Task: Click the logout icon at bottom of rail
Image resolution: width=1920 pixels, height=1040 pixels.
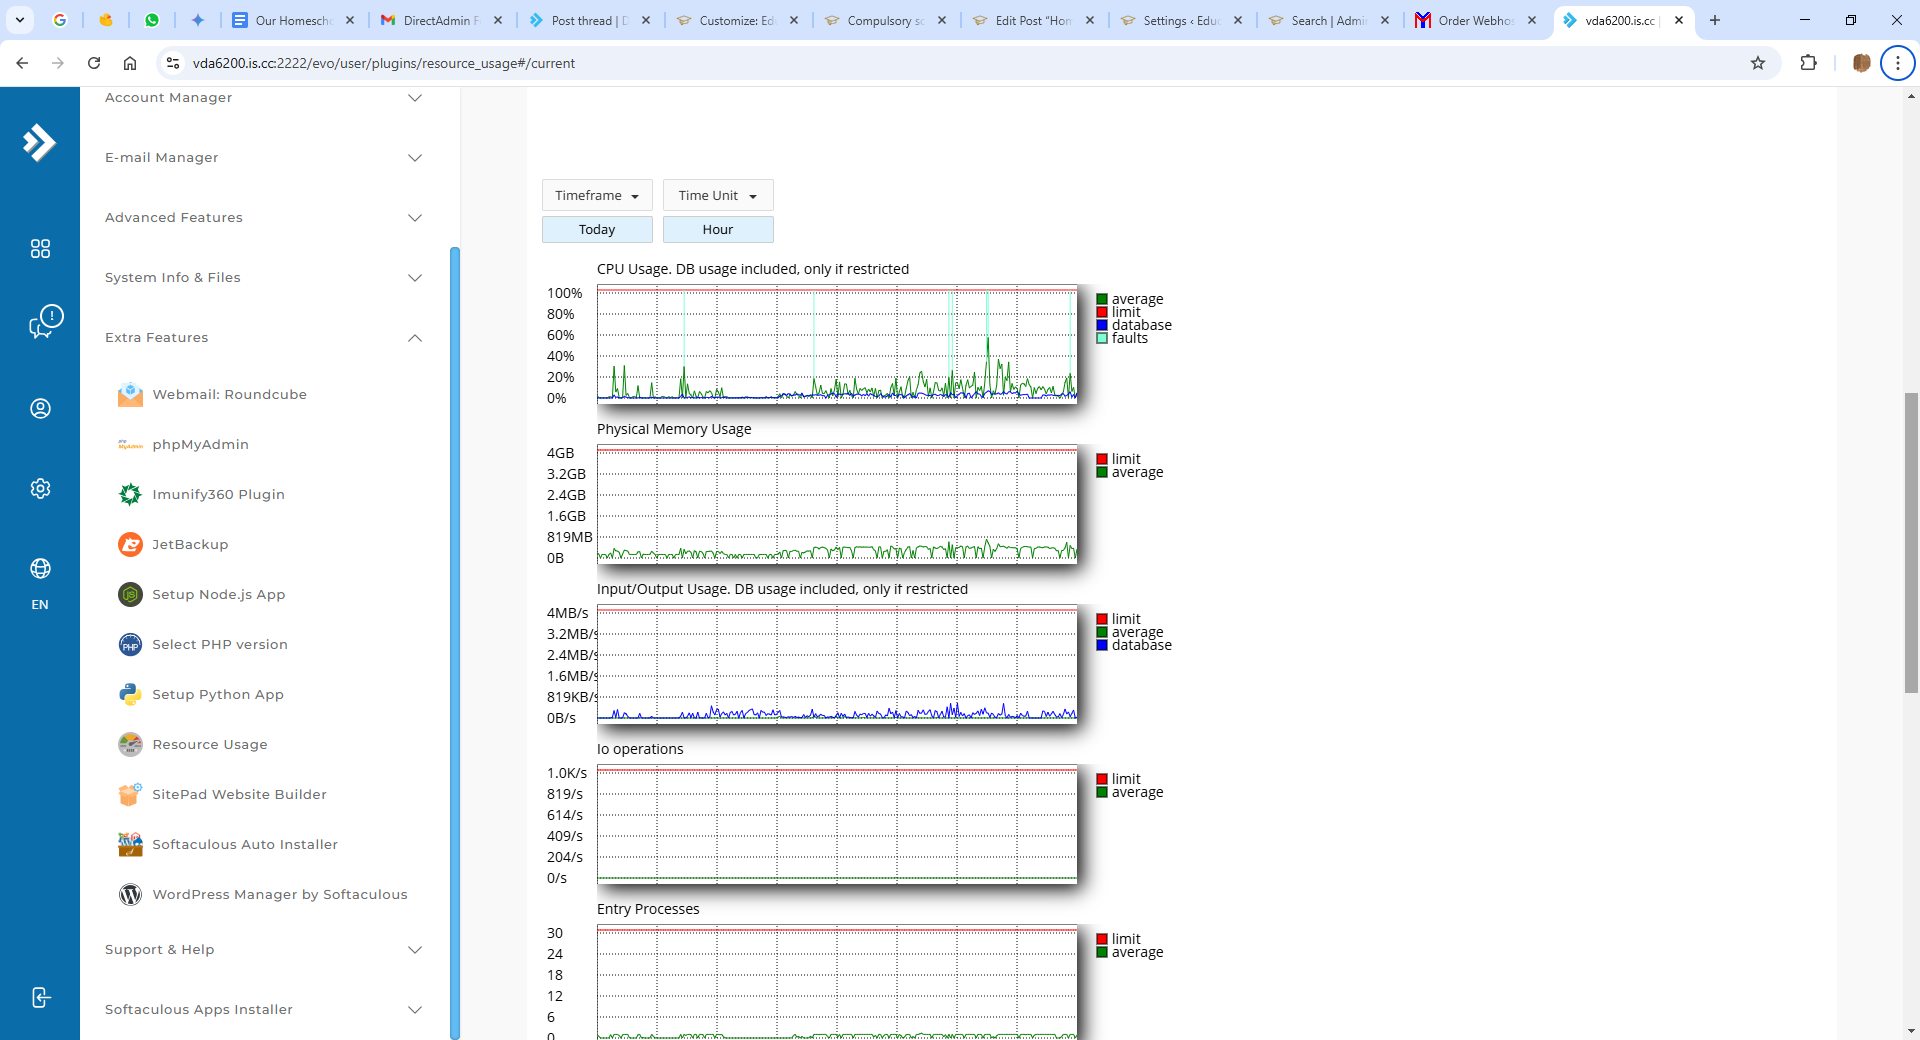Action: pos(41,998)
